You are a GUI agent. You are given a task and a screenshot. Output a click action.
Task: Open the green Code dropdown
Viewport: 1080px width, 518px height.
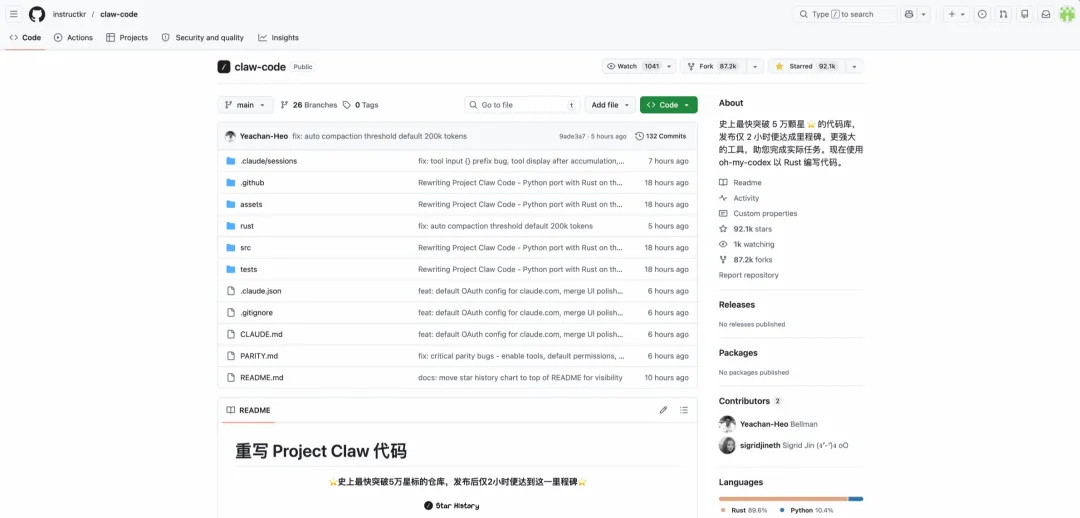click(668, 105)
